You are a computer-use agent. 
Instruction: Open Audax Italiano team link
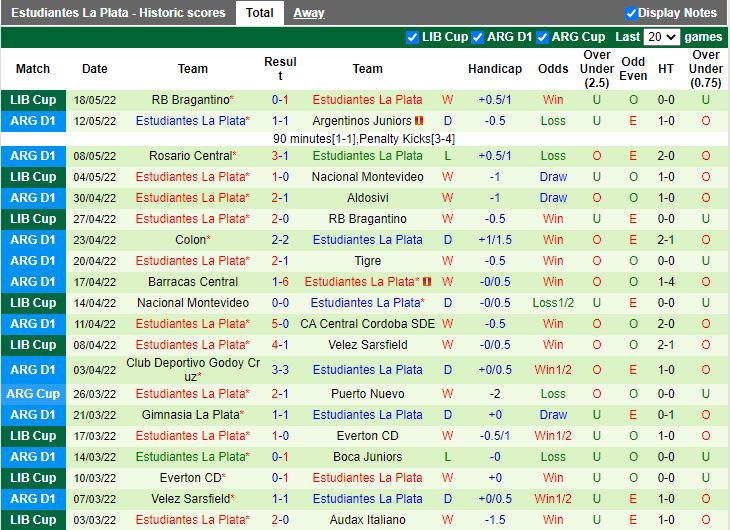[x=367, y=520]
